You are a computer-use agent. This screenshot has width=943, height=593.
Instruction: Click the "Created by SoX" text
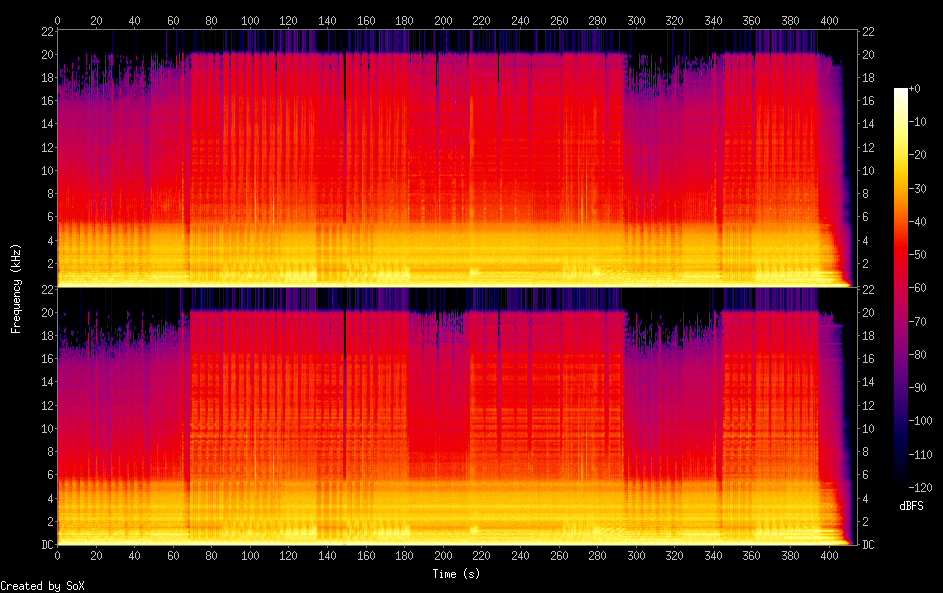[42, 586]
